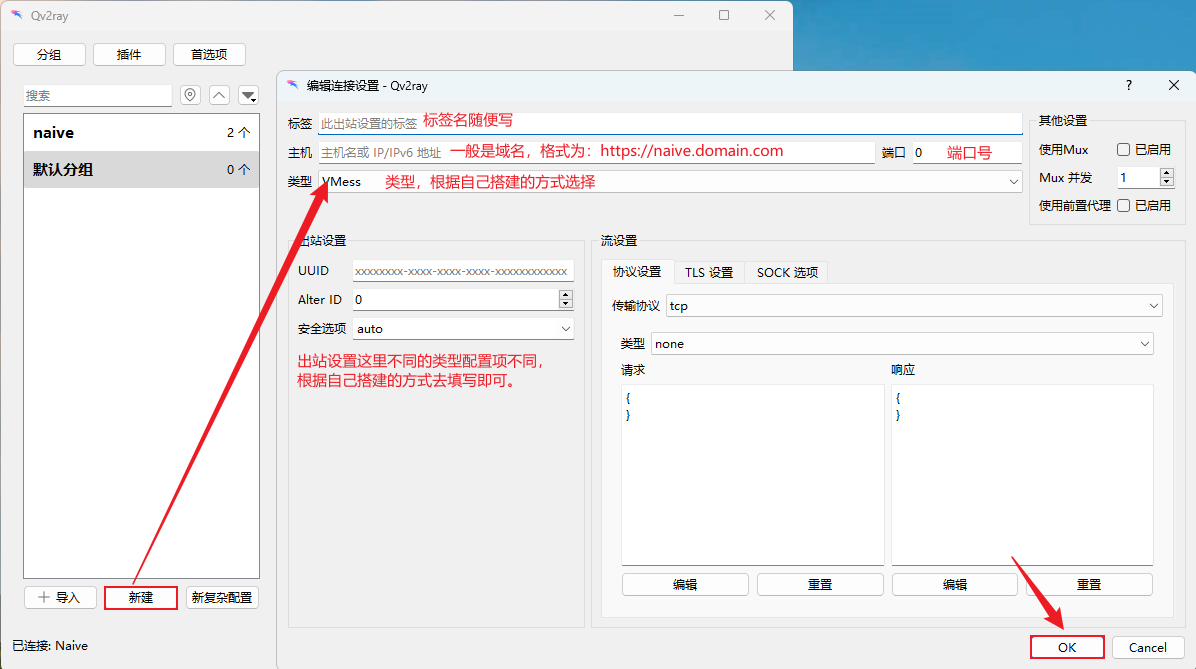Image resolution: width=1196 pixels, height=669 pixels.
Task: Click the OK button
Action: click(1067, 647)
